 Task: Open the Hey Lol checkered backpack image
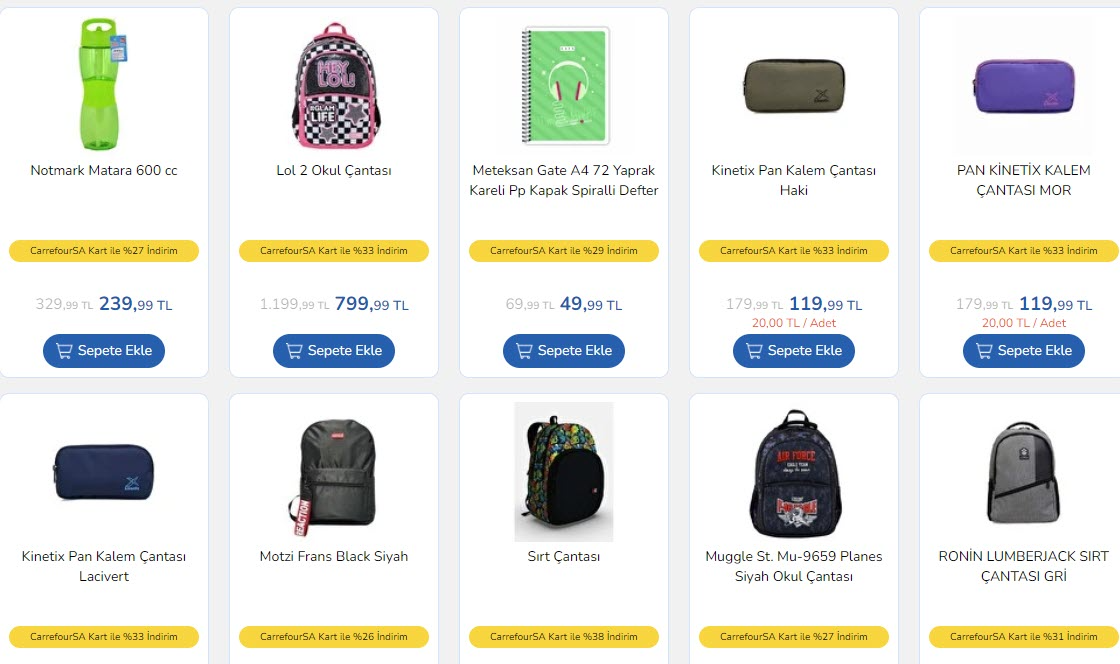[335, 84]
